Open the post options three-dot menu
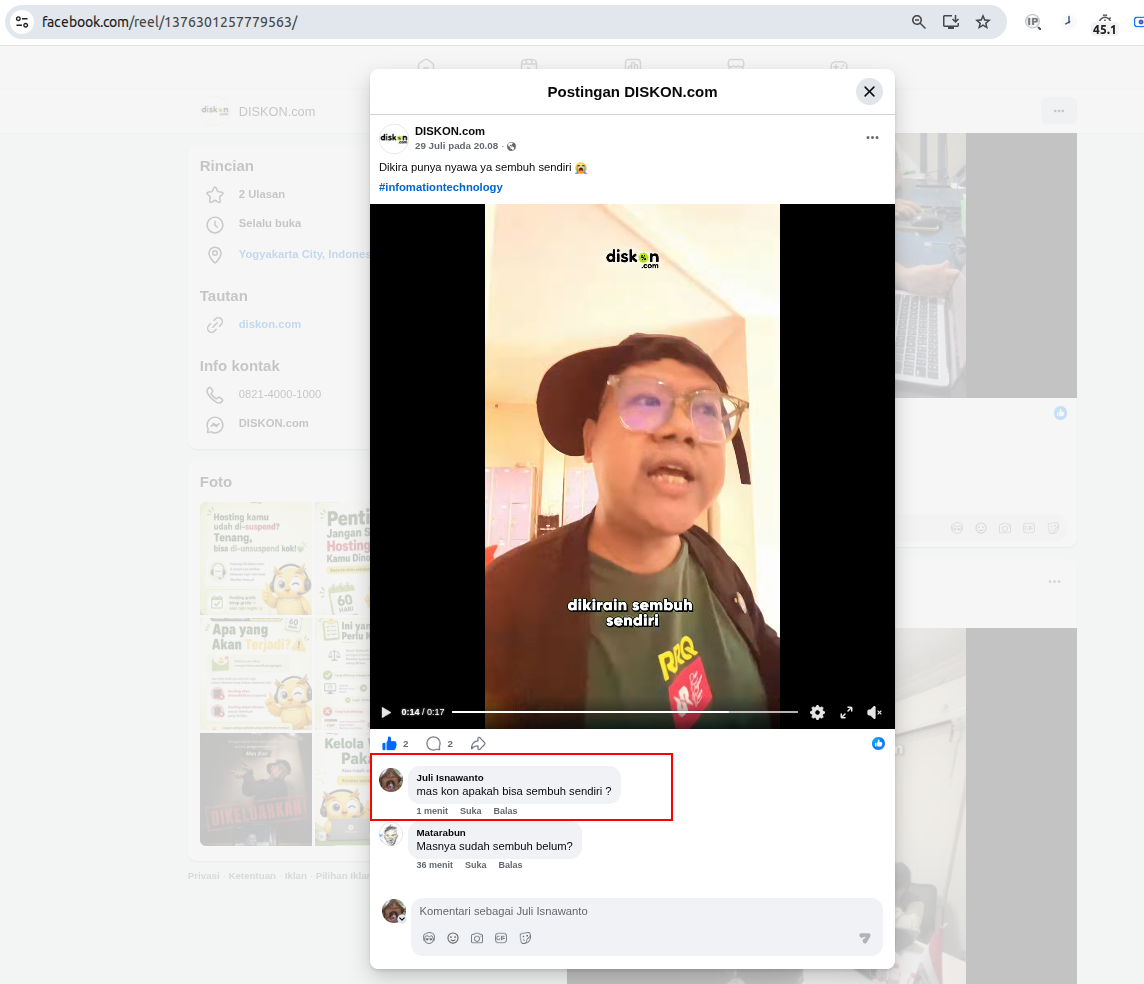This screenshot has height=984, width=1144. tap(872, 138)
